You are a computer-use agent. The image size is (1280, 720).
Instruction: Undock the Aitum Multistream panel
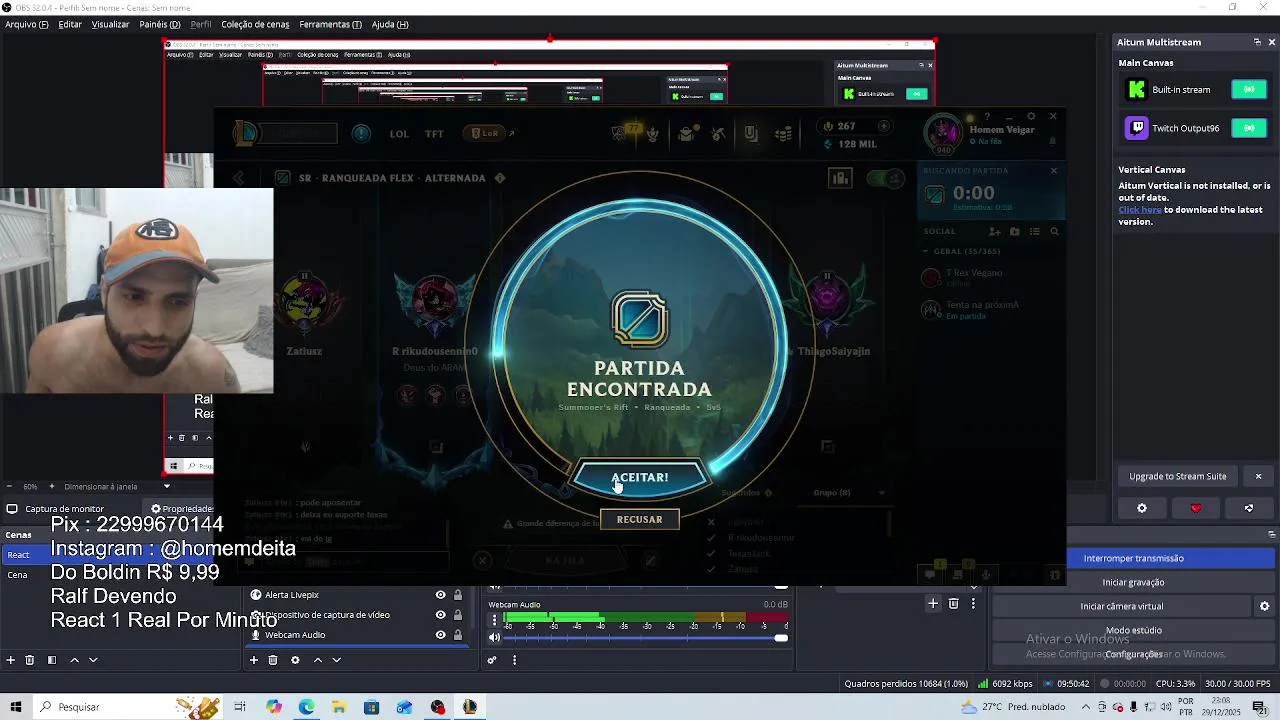pos(1257,42)
